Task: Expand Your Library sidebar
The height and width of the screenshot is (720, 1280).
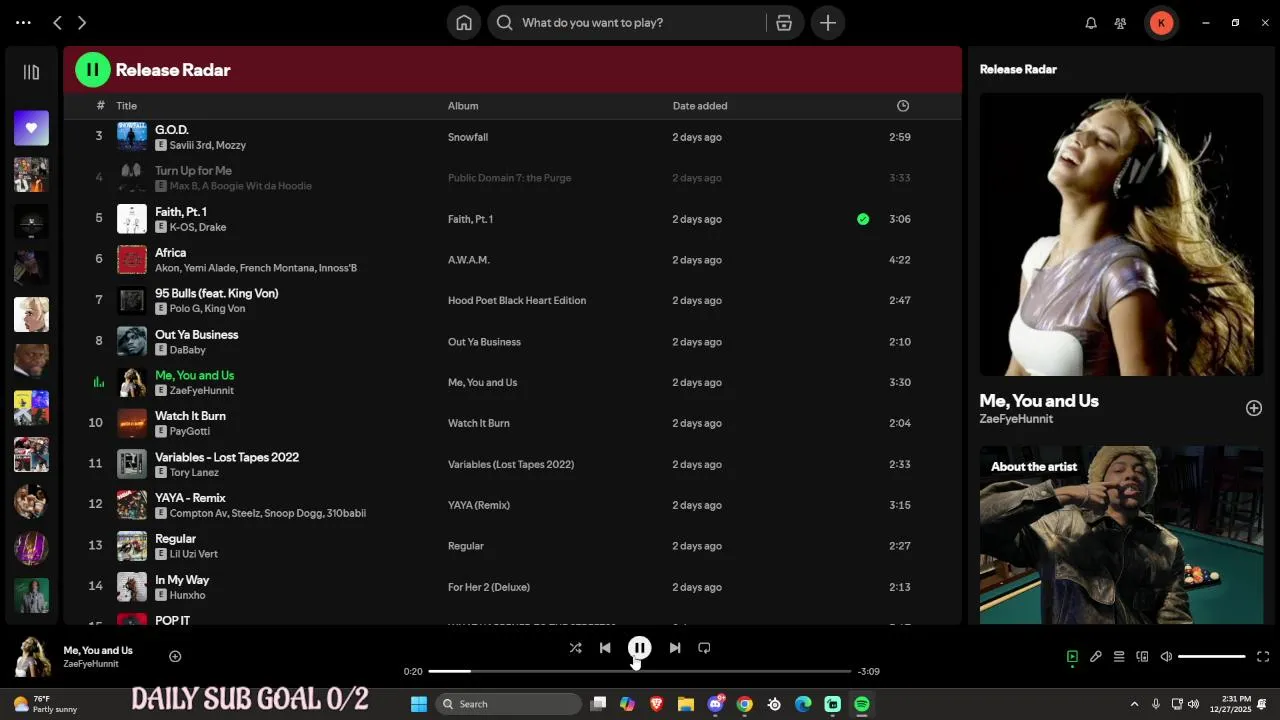Action: point(31,72)
